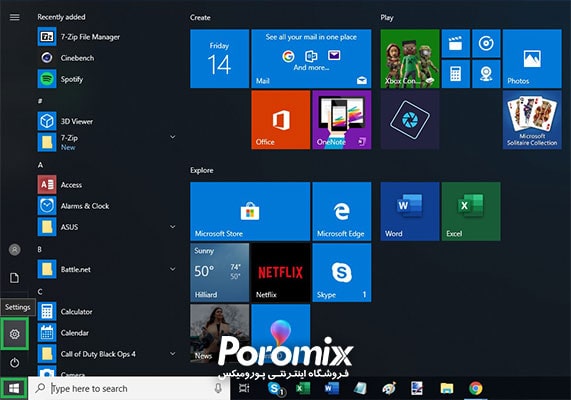Click the 'C' letter group header
This screenshot has width=571, height=400.
tap(40, 292)
